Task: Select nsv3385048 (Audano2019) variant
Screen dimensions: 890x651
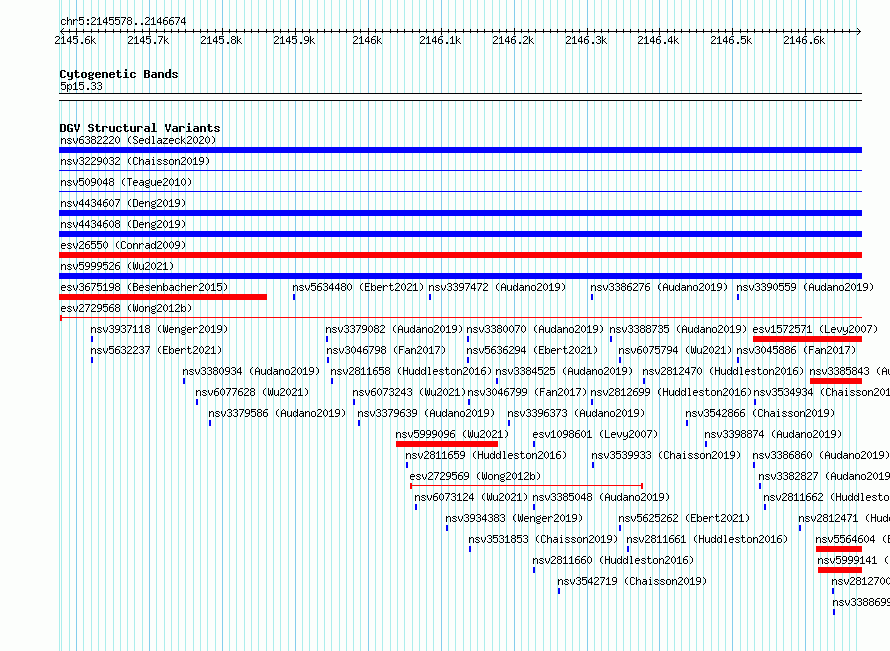Action: (x=601, y=497)
